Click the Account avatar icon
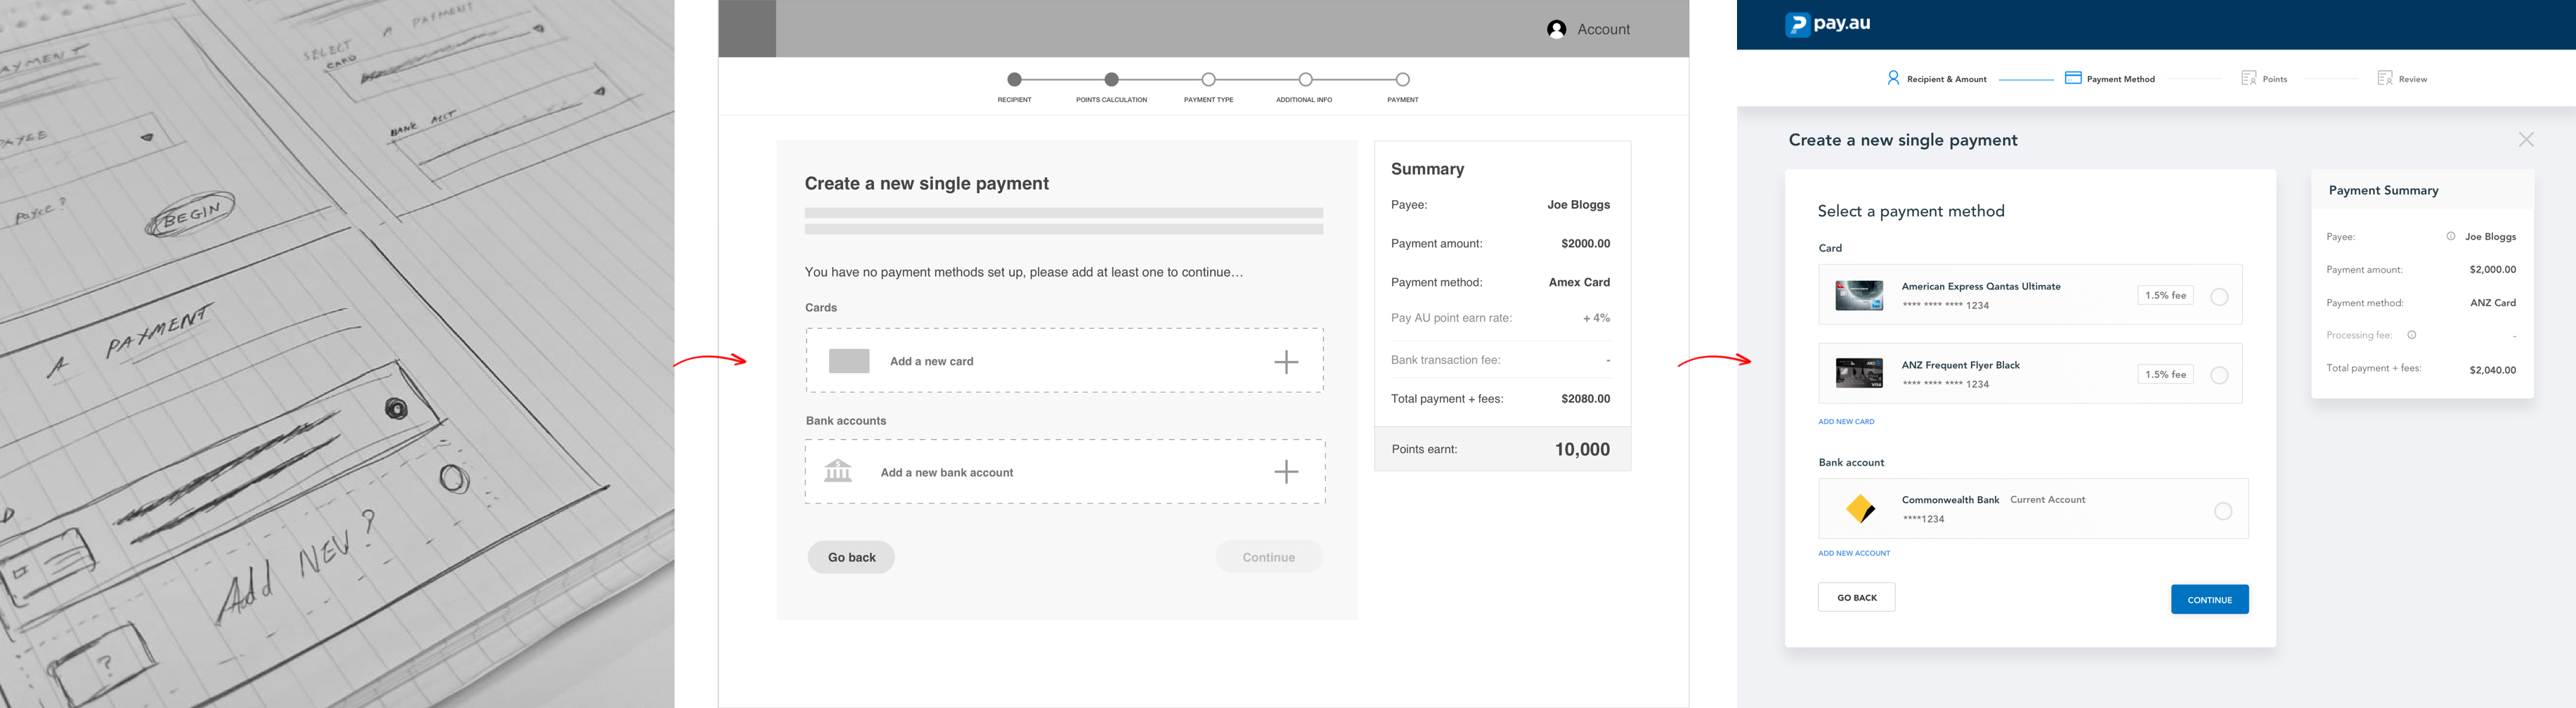 click(x=1556, y=30)
